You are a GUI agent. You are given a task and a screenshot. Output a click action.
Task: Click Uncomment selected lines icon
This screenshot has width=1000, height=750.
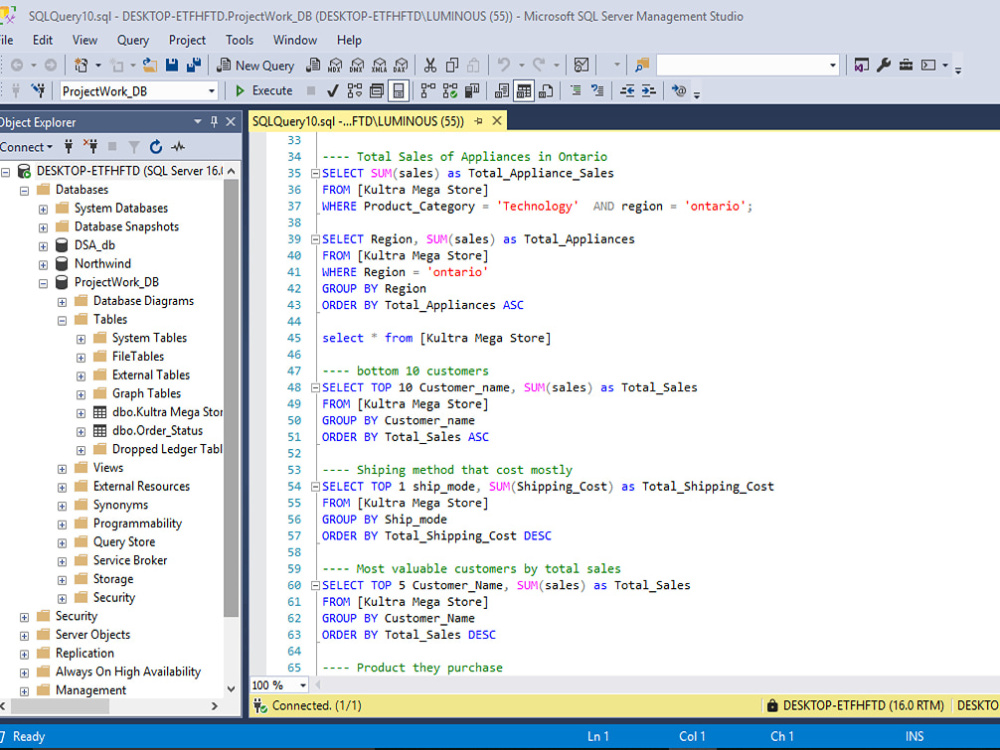pos(598,91)
